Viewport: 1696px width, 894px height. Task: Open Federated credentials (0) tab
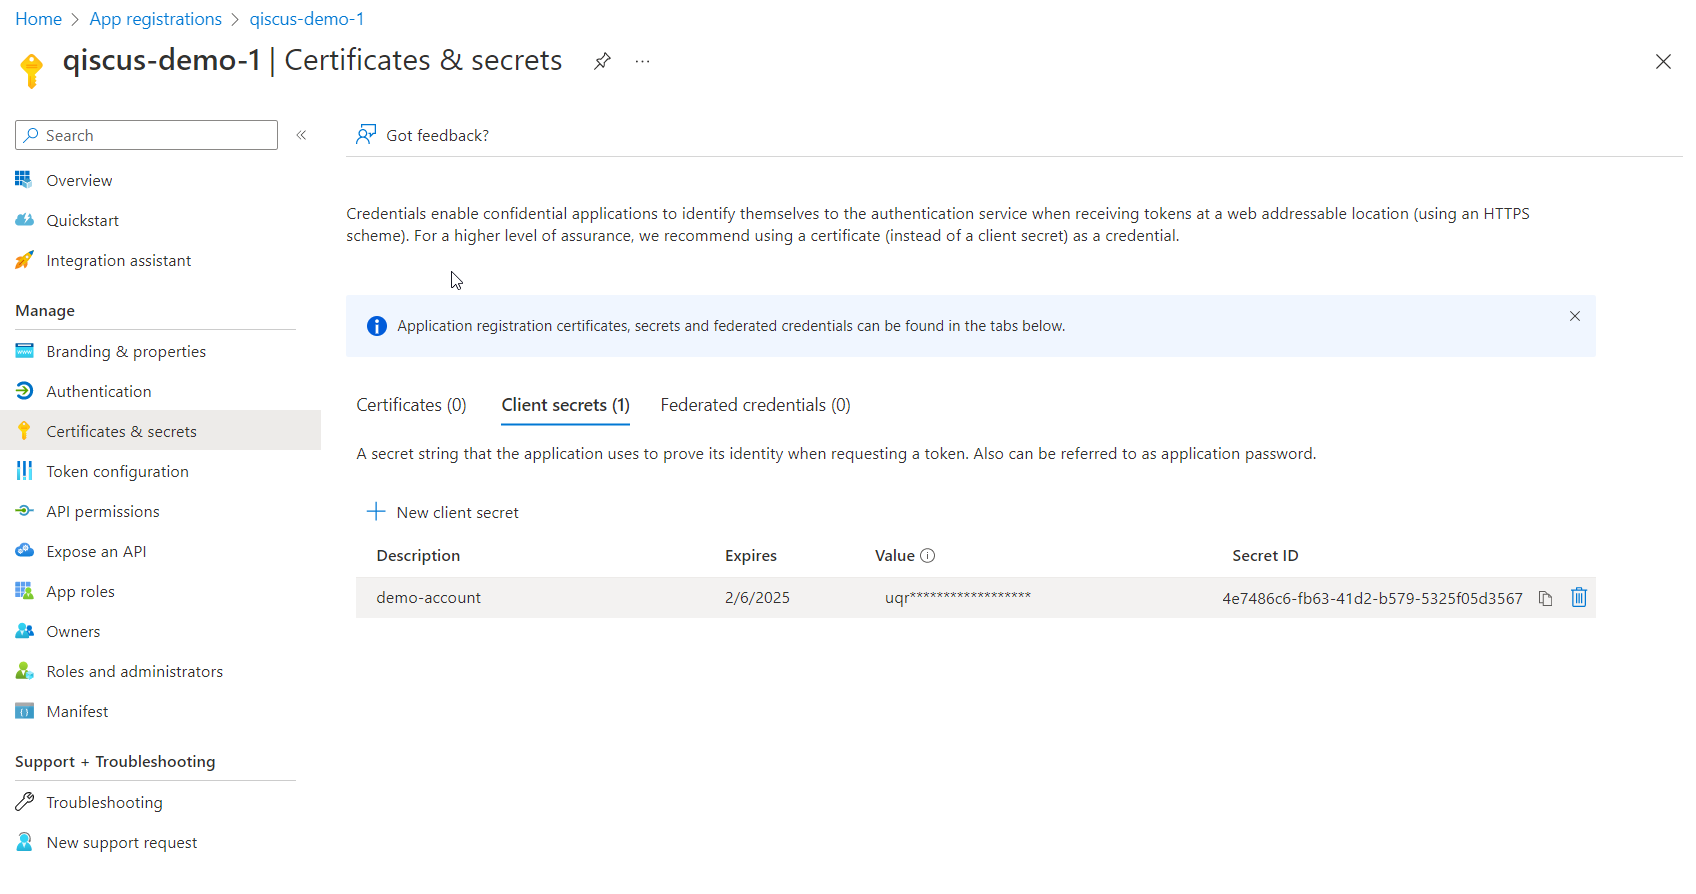755,405
